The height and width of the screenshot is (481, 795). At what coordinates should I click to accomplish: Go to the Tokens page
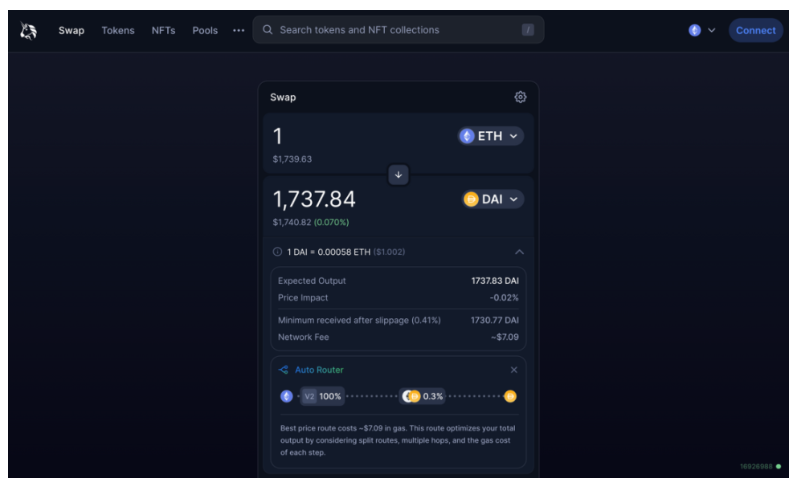tap(118, 30)
